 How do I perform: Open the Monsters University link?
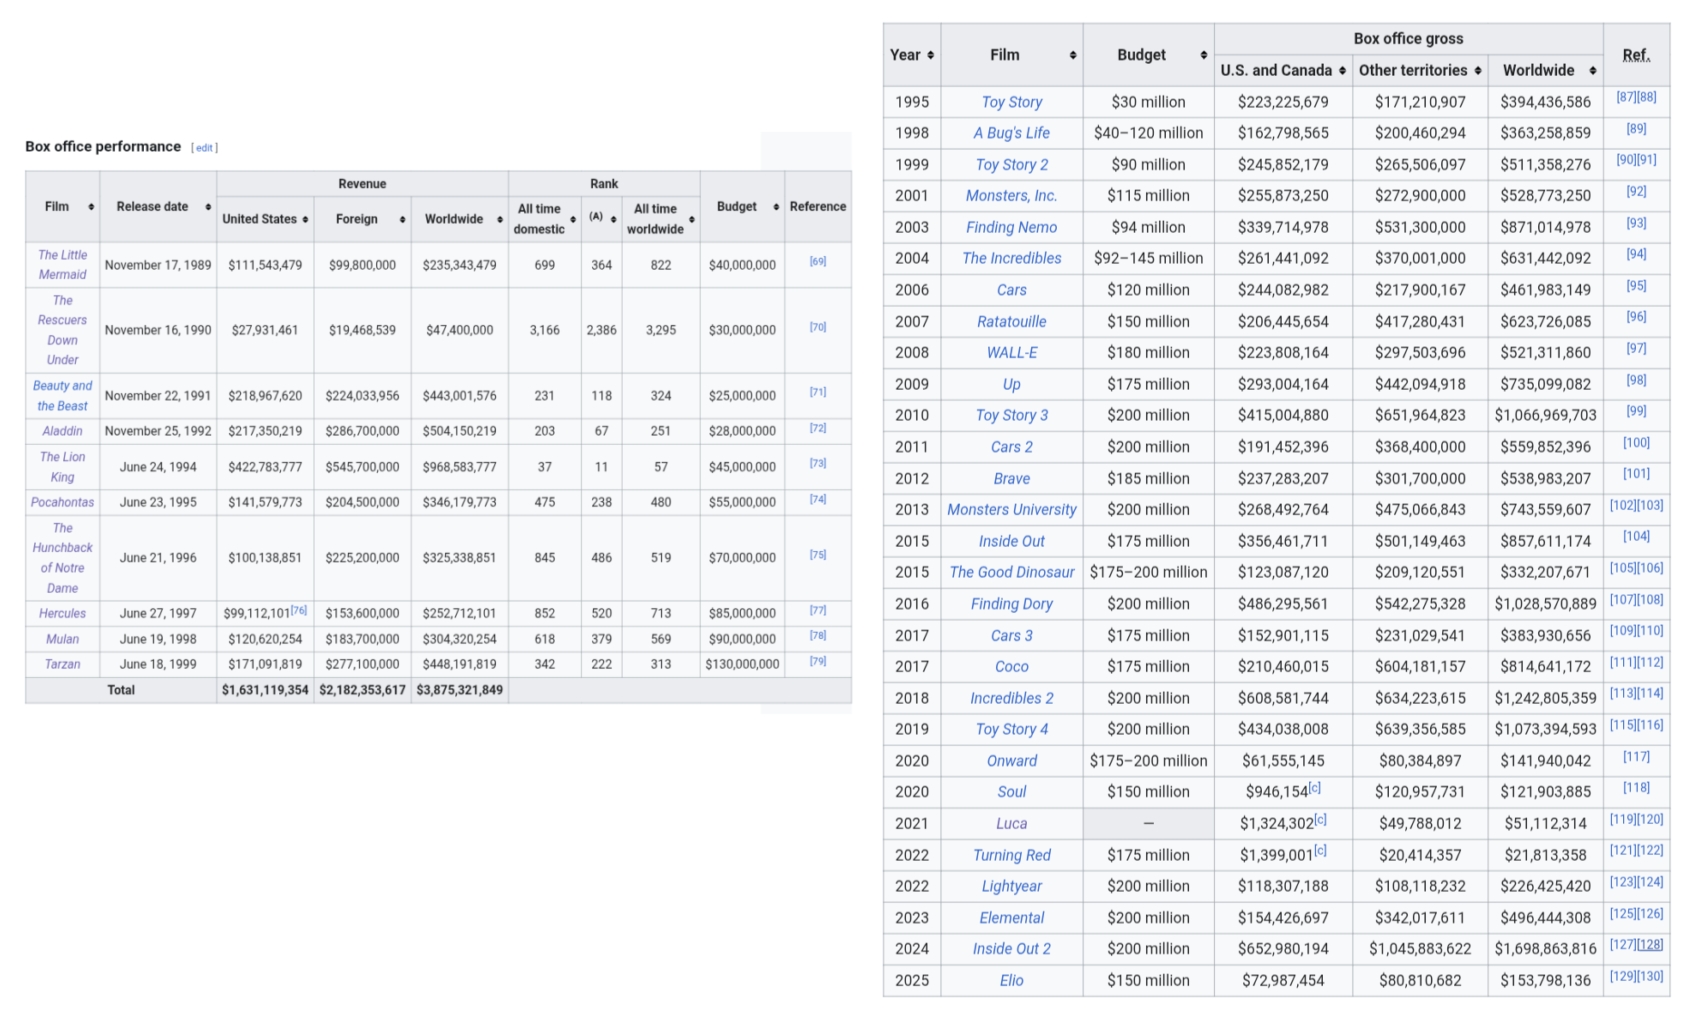(1011, 509)
